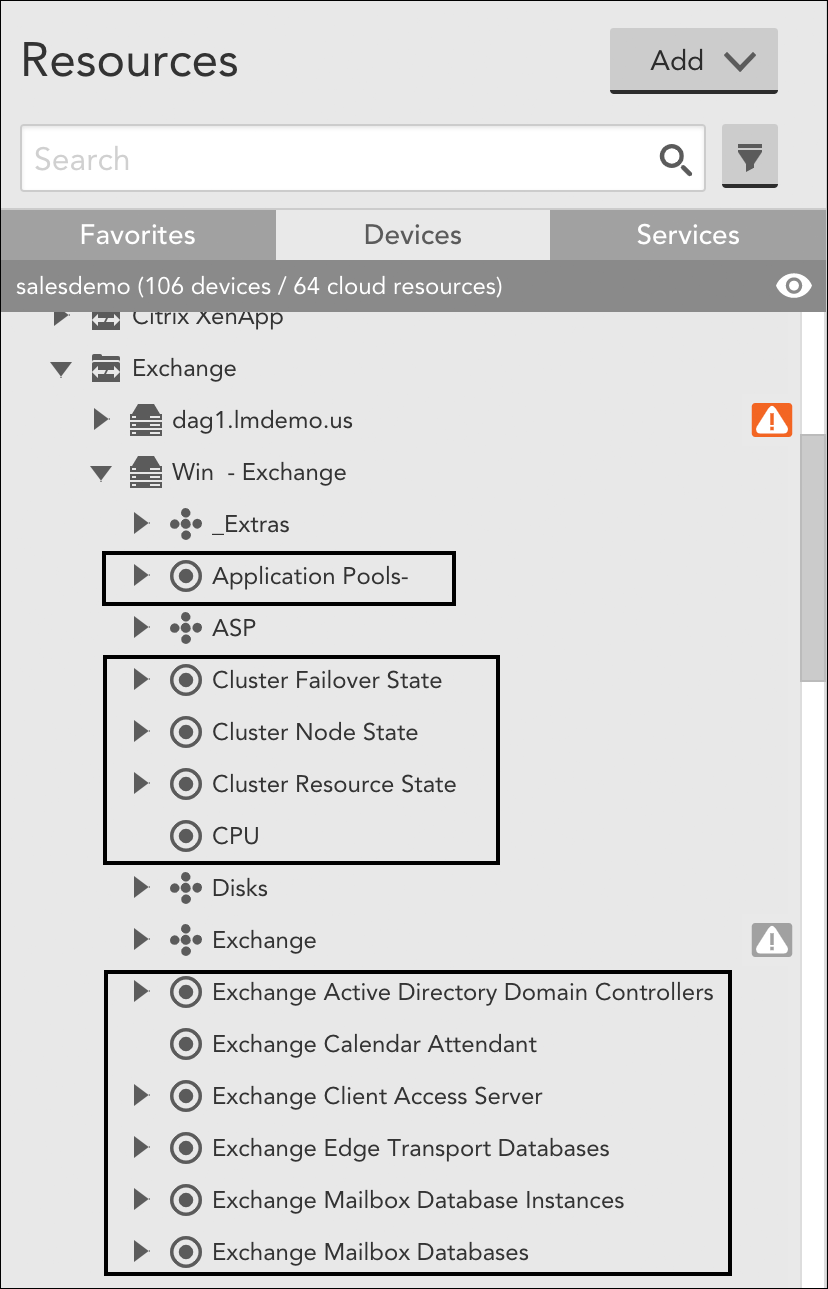This screenshot has width=828, height=1289.
Task: Collapse the Exchange group folder
Action: [62, 369]
